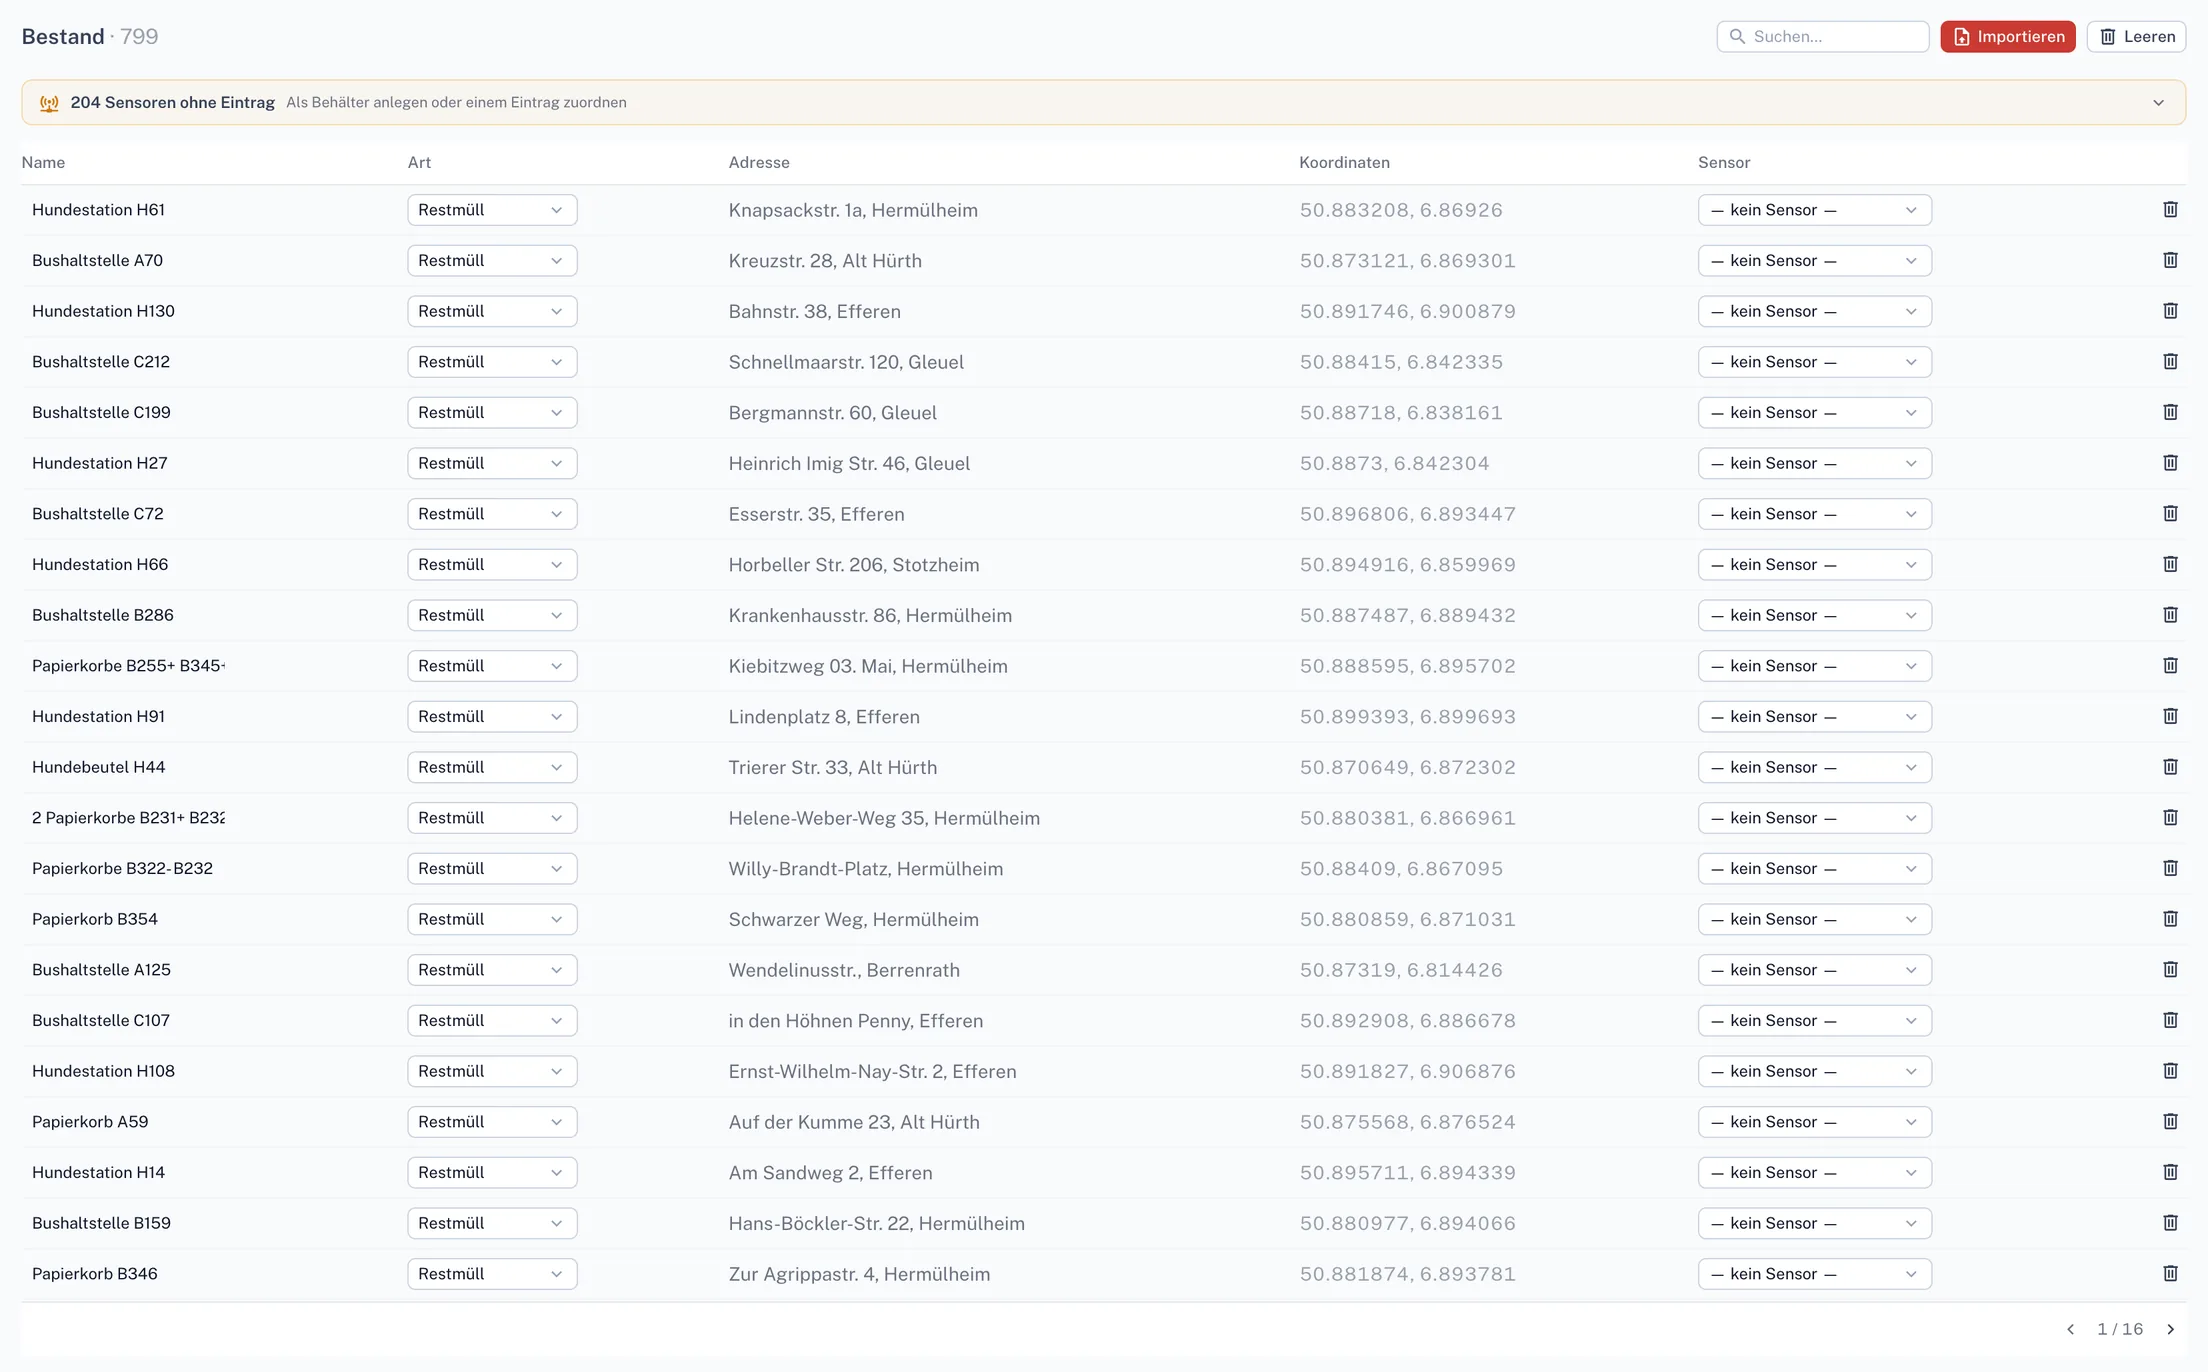Open Sensor dropdown for Bushaltstelle C107
This screenshot has height=1372, width=2208.
1814,1021
